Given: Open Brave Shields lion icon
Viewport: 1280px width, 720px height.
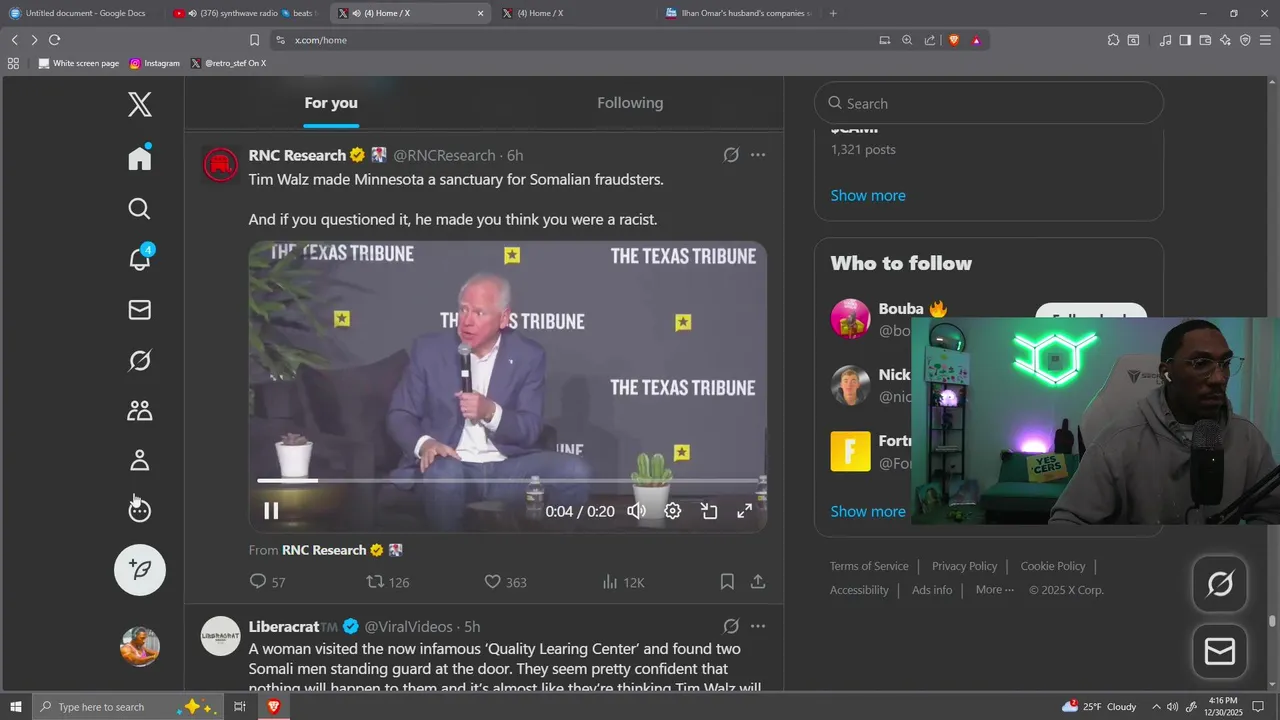Looking at the screenshot, I should point(953,40).
